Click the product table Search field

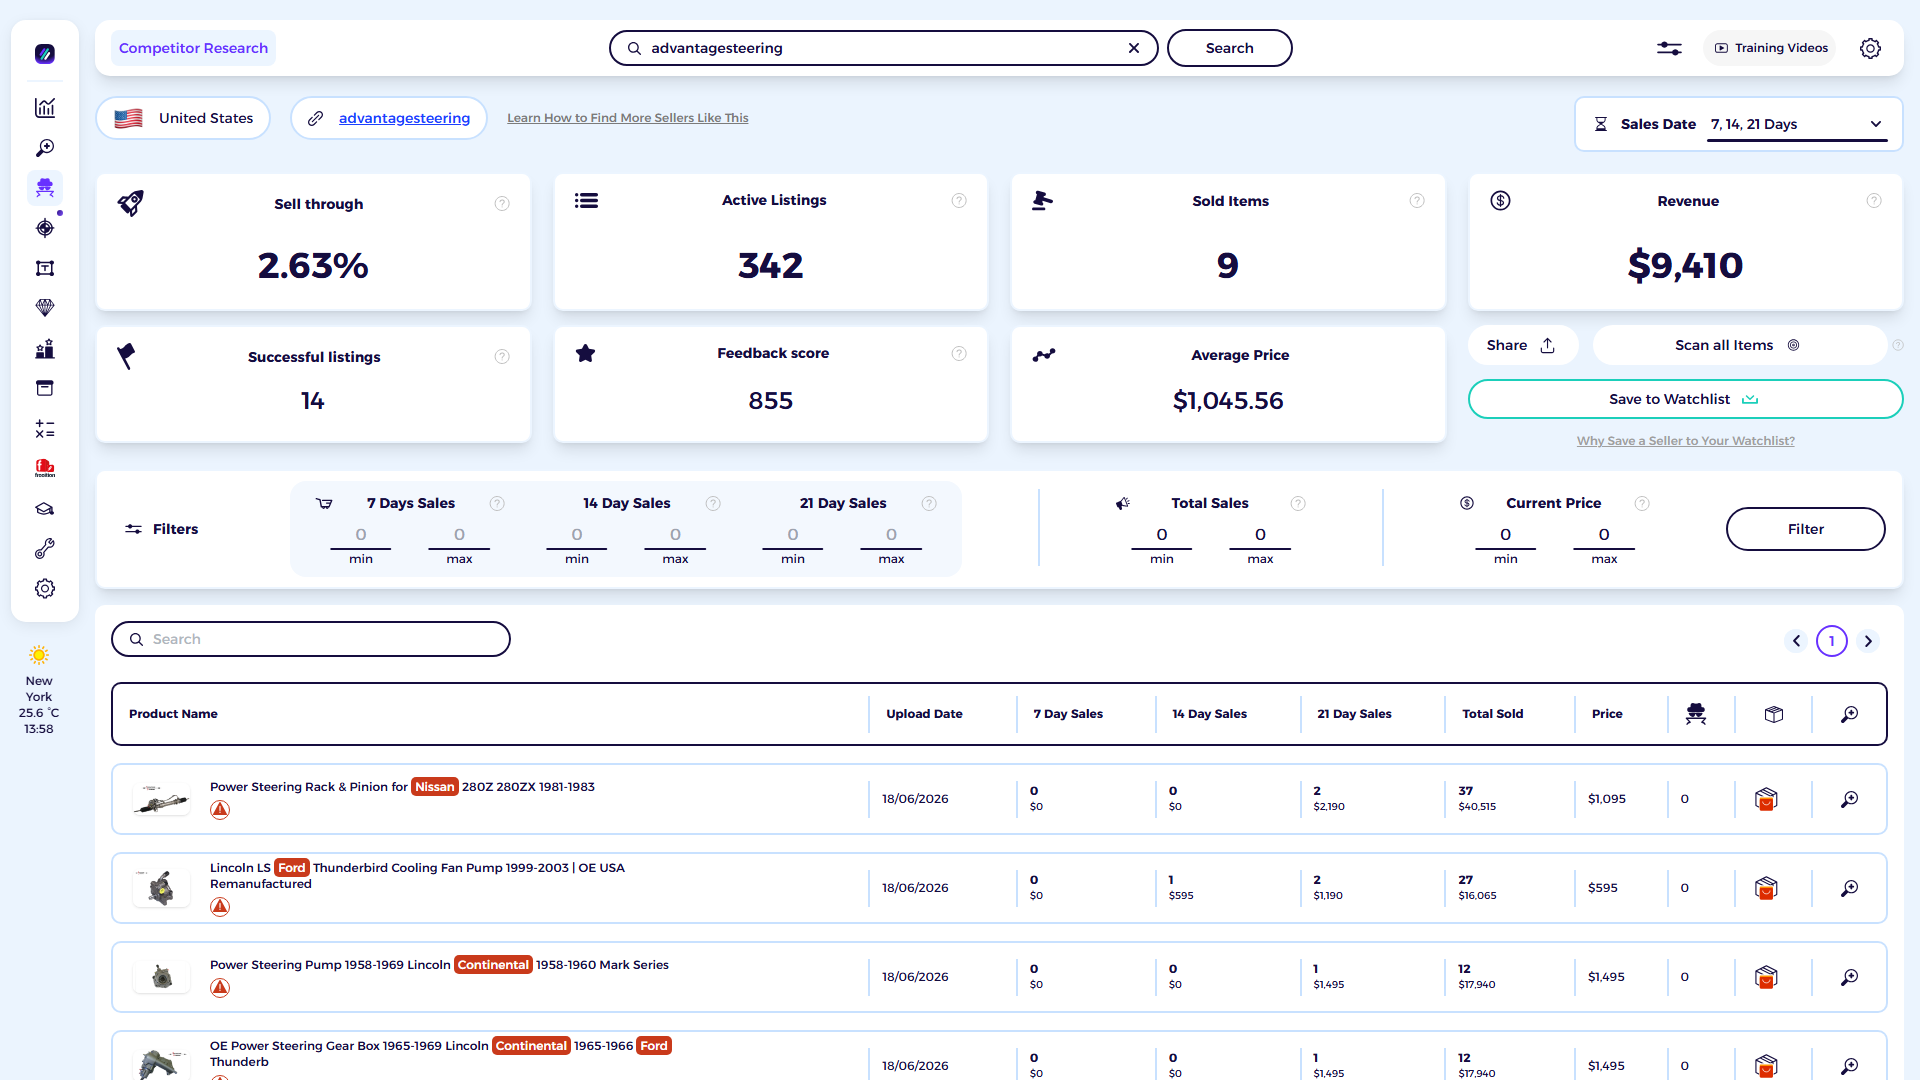[311, 639]
